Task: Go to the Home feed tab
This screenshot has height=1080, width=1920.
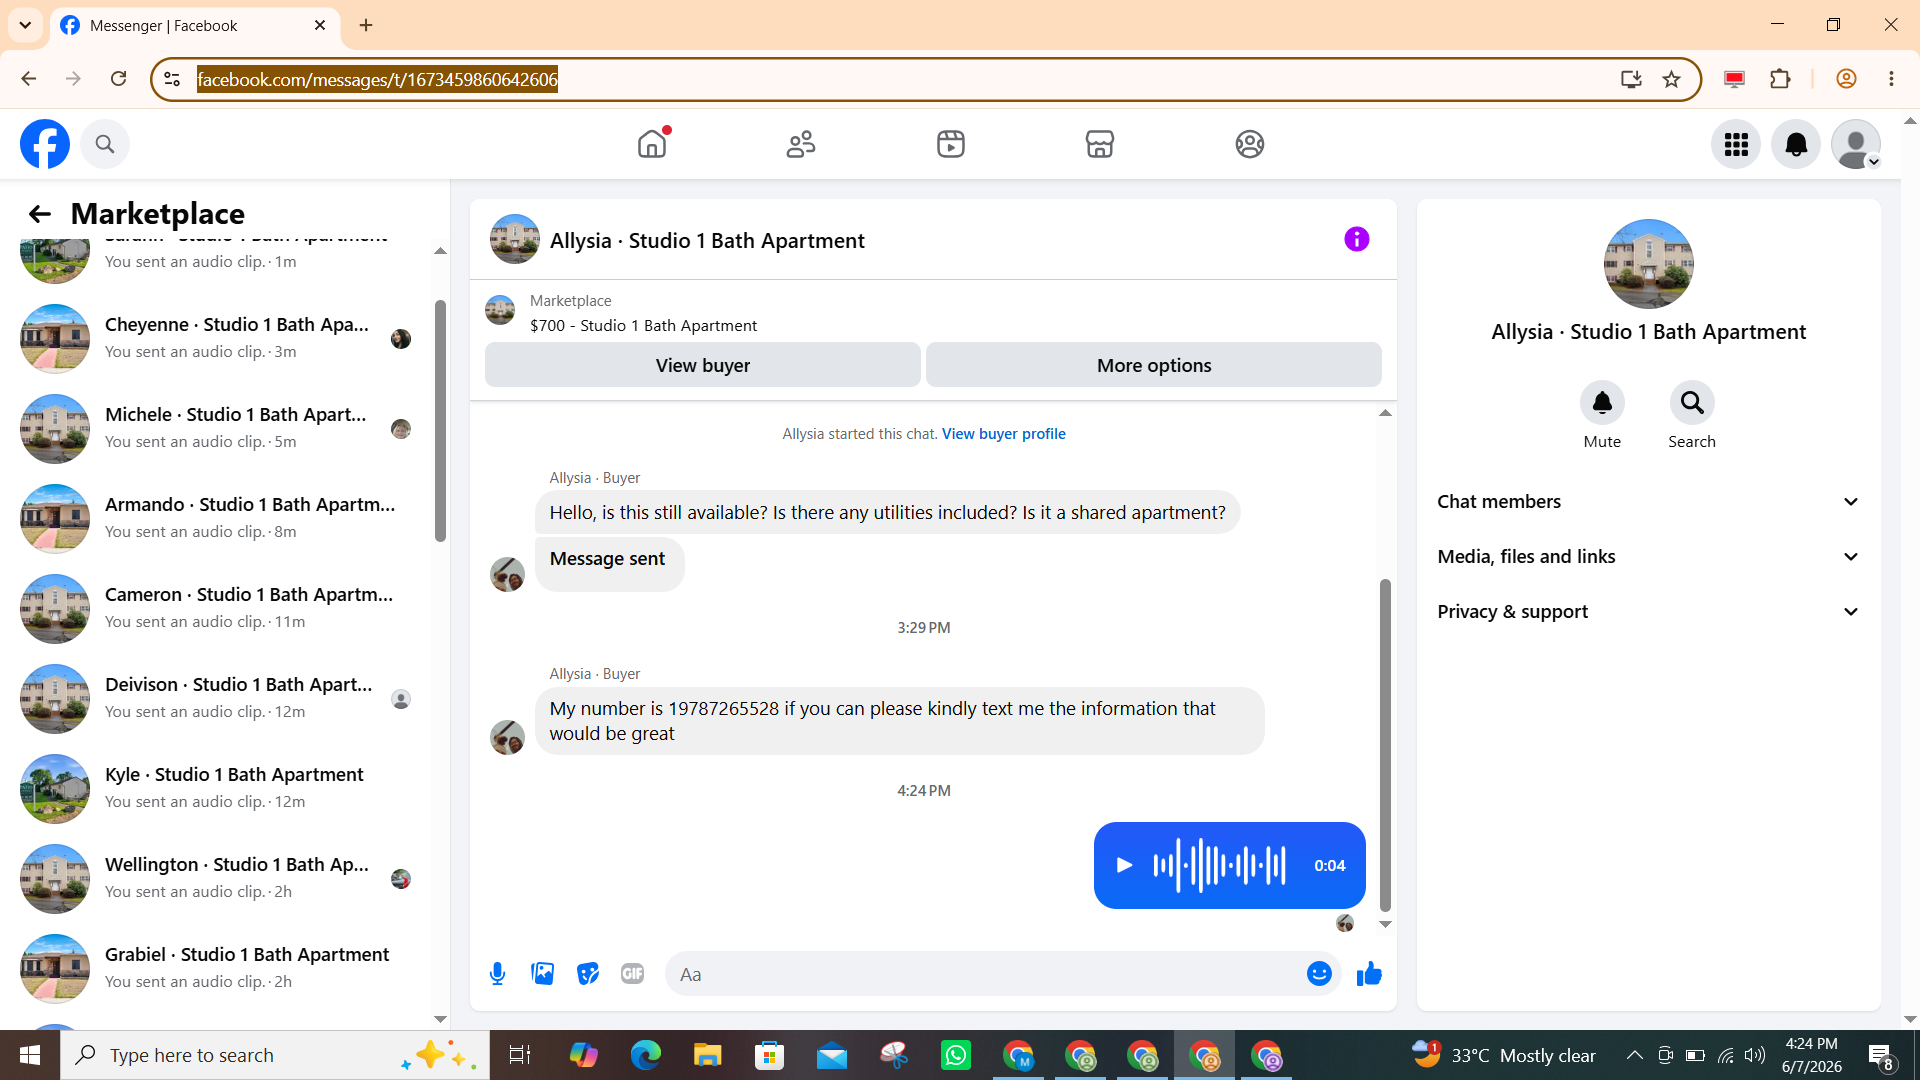Action: coord(652,144)
